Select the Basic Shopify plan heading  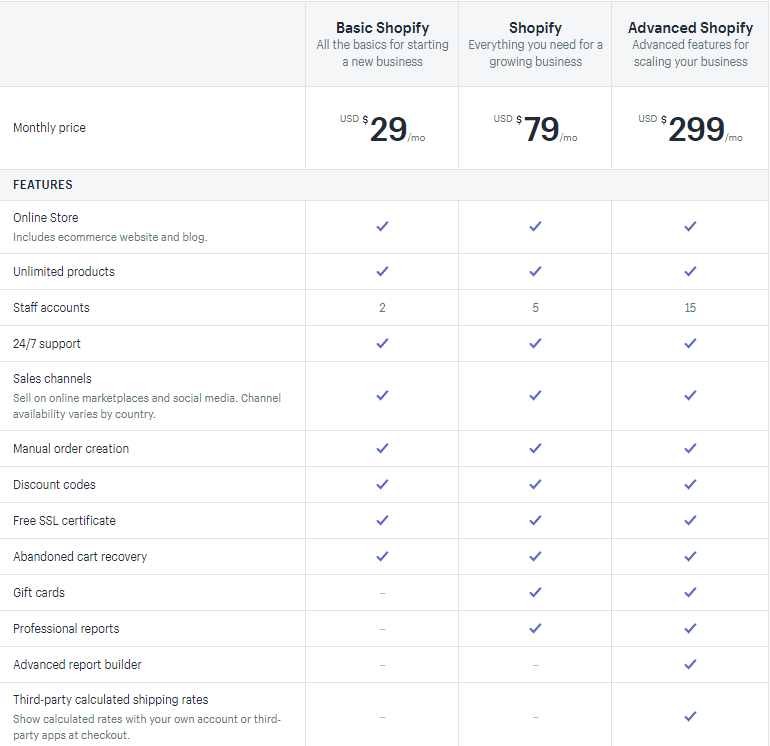[382, 28]
